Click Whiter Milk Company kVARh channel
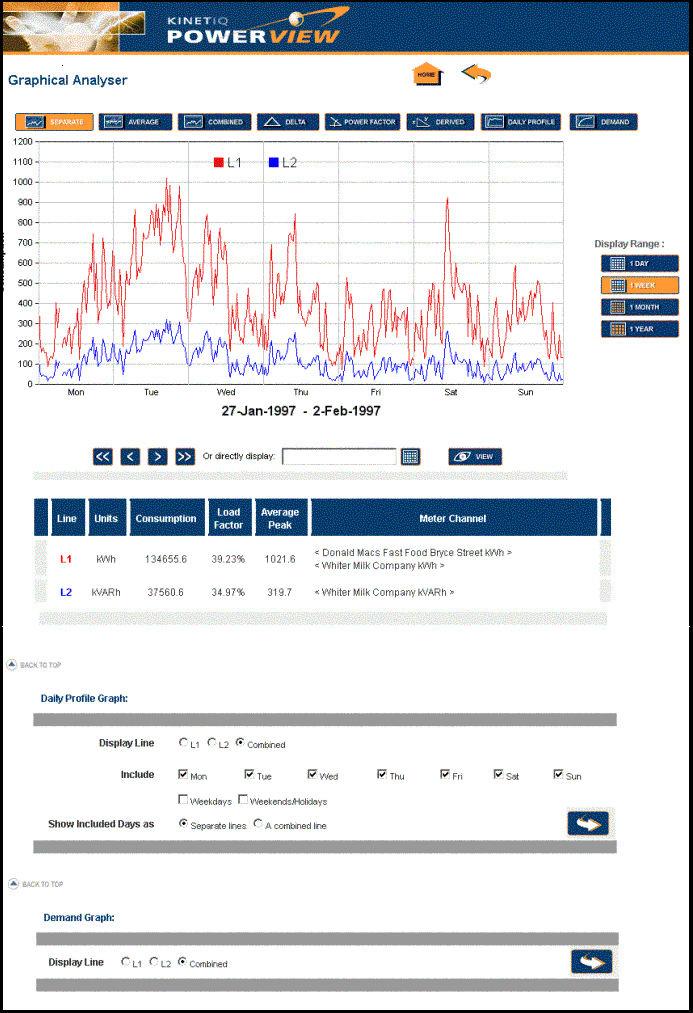Viewport: 693px width, 1013px height. (384, 592)
